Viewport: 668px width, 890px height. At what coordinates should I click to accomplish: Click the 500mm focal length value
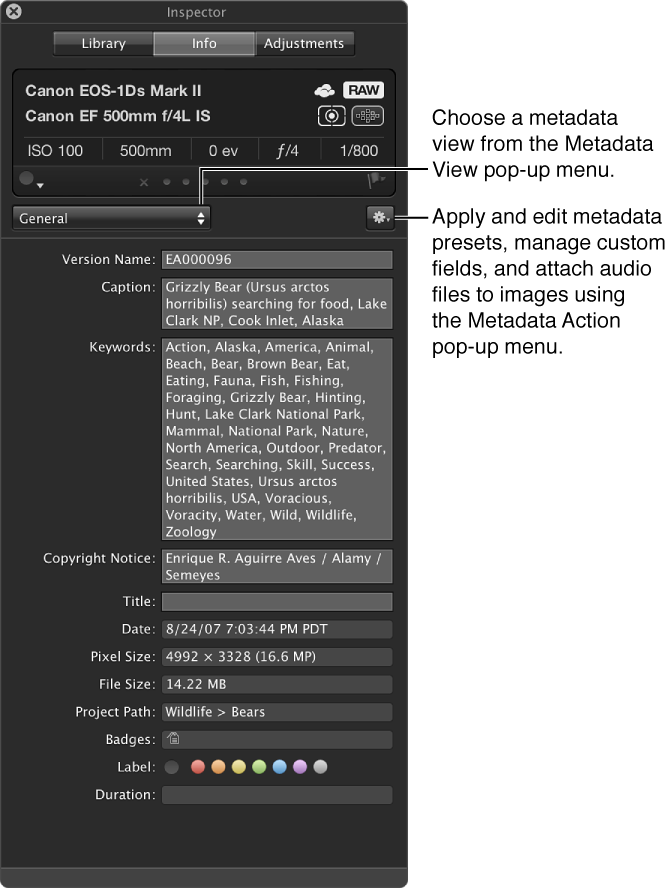pos(145,151)
